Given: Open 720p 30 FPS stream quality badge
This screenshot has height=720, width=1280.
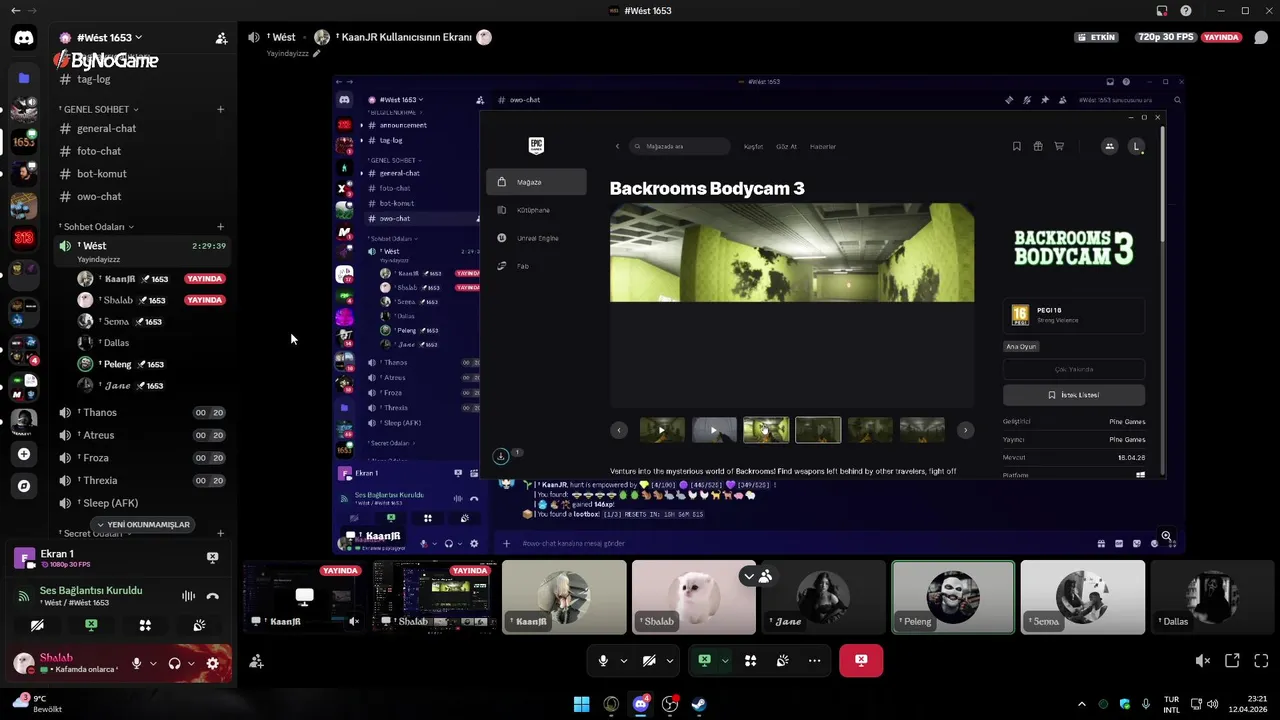Looking at the screenshot, I should 1165,37.
